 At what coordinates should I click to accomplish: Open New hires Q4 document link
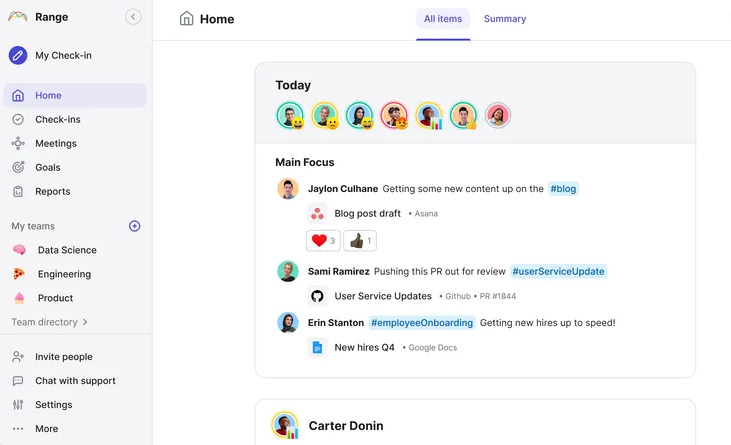(x=365, y=348)
